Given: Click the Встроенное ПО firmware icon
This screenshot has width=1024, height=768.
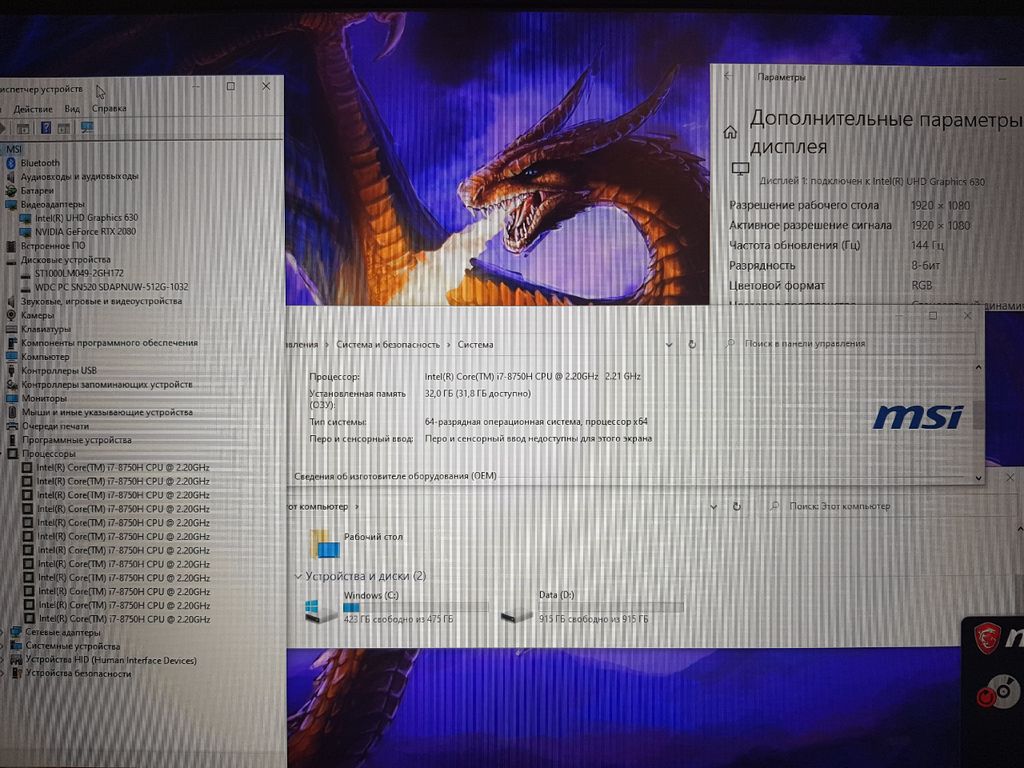Looking at the screenshot, I should (10, 246).
